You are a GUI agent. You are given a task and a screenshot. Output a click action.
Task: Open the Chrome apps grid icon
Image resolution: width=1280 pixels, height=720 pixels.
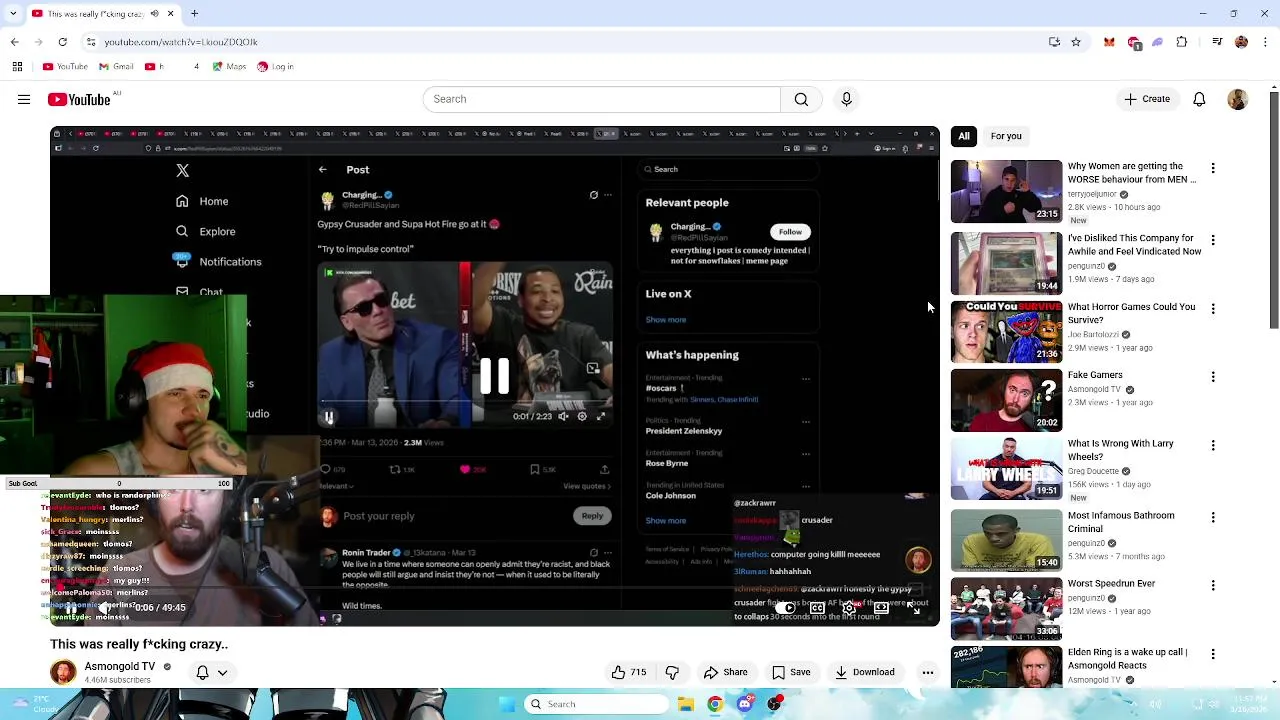[17, 67]
